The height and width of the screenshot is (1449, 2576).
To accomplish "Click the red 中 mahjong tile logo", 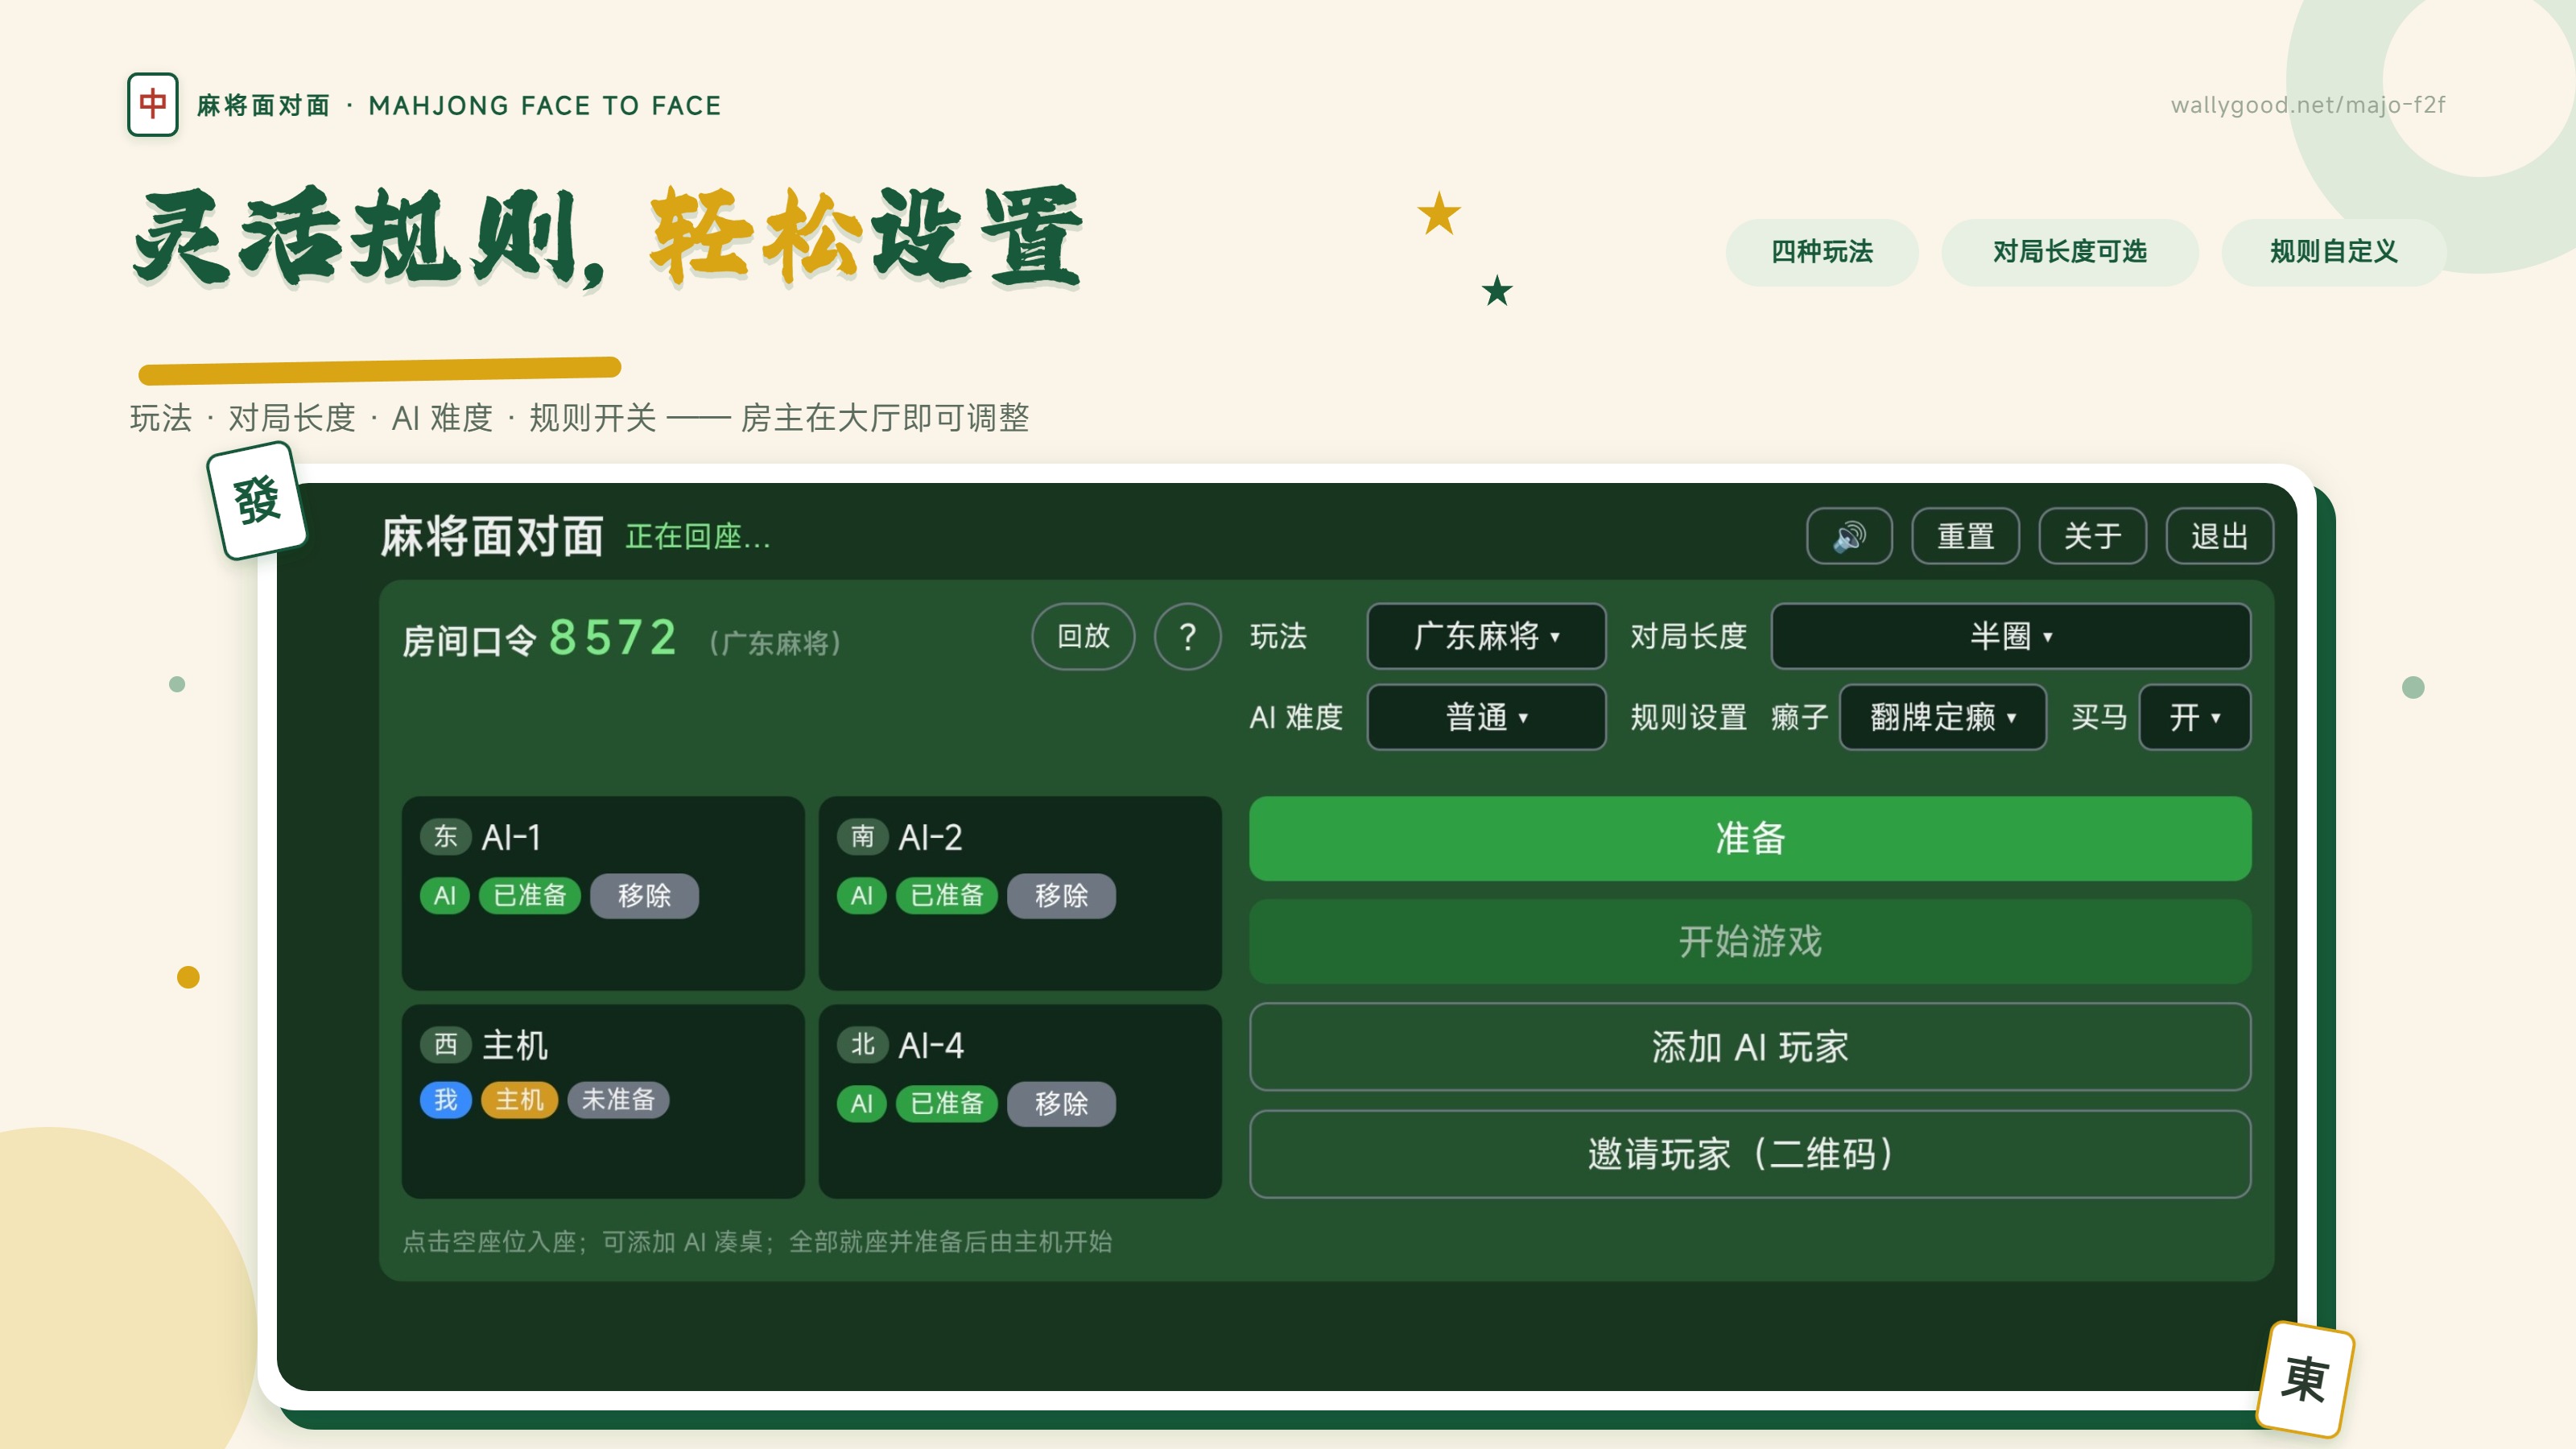I will click(153, 104).
